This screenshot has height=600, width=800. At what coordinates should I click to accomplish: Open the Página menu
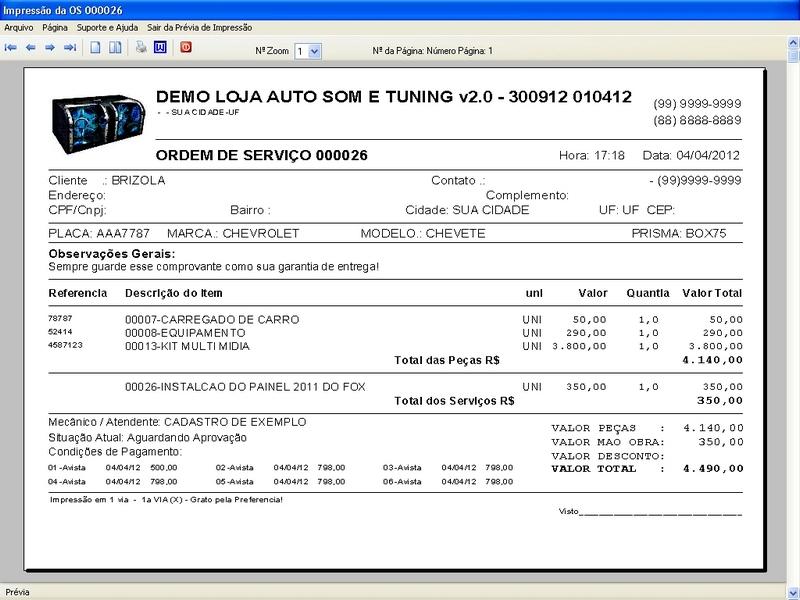[x=55, y=28]
